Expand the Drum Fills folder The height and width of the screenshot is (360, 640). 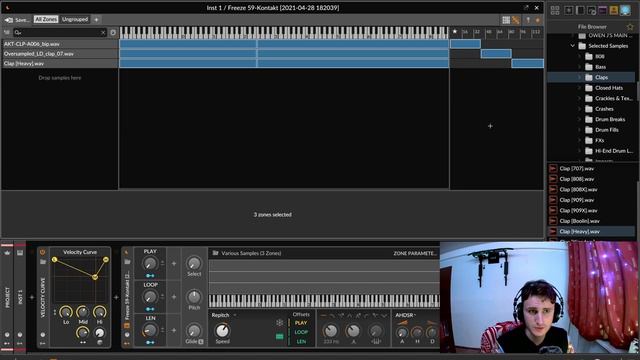(579, 130)
